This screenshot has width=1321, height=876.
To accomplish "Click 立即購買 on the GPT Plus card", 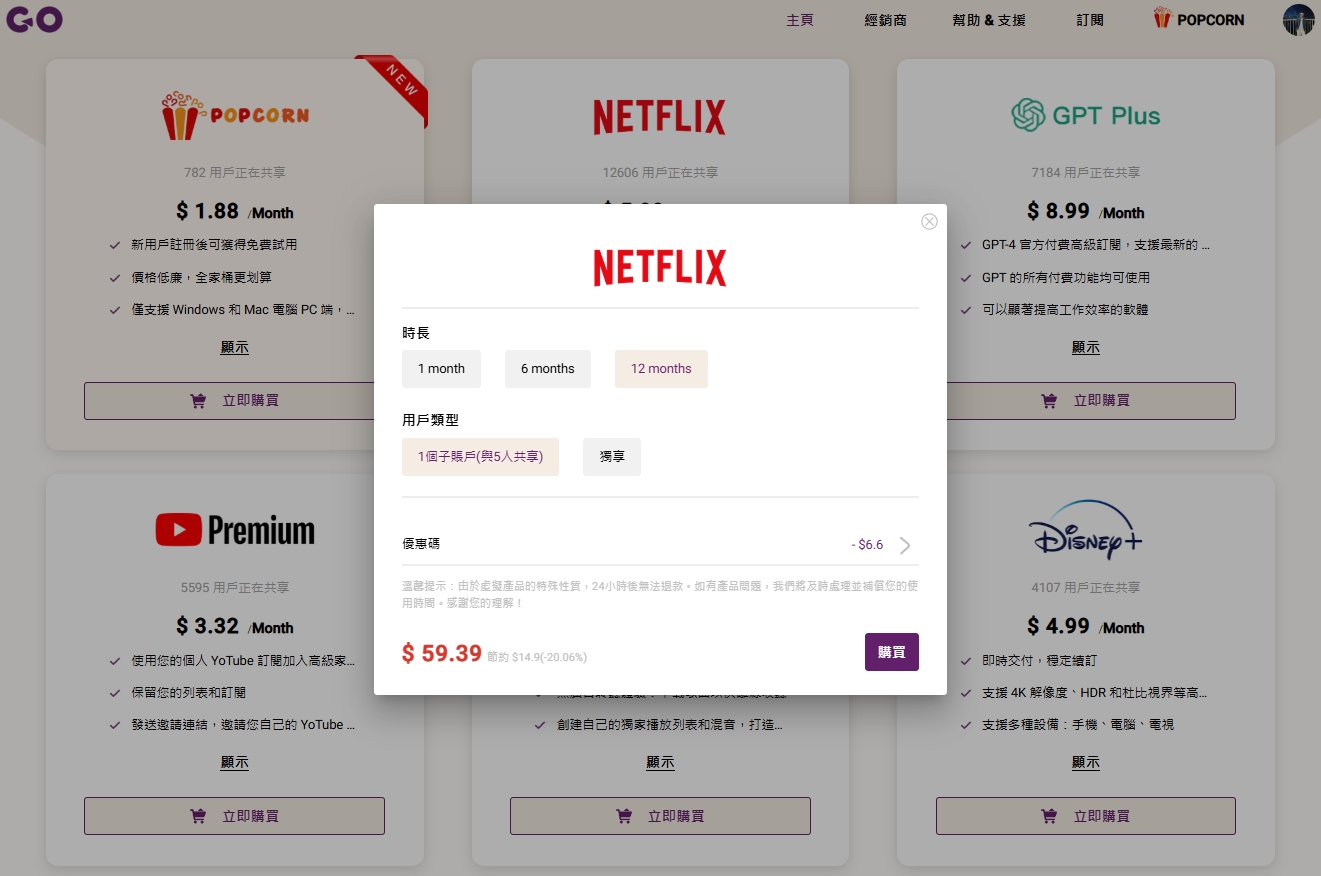I will (1086, 400).
